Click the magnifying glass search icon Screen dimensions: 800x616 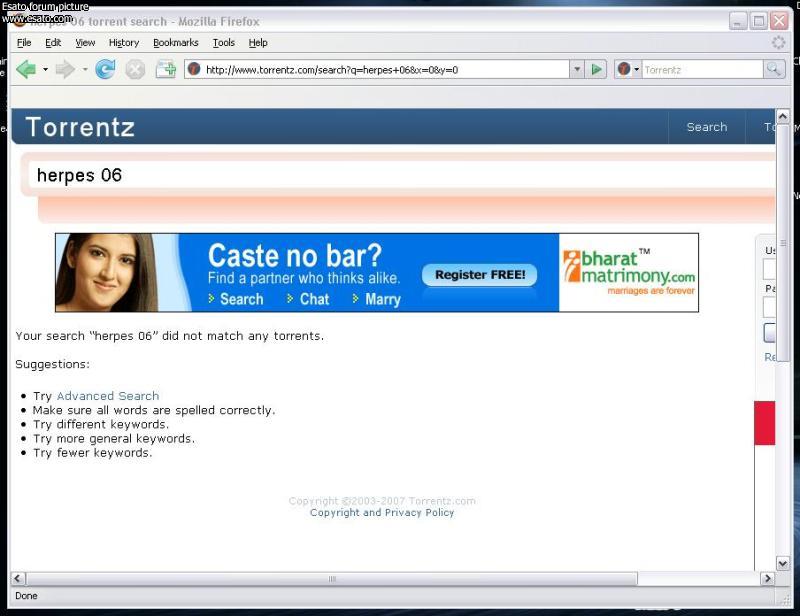pyautogui.click(x=774, y=69)
